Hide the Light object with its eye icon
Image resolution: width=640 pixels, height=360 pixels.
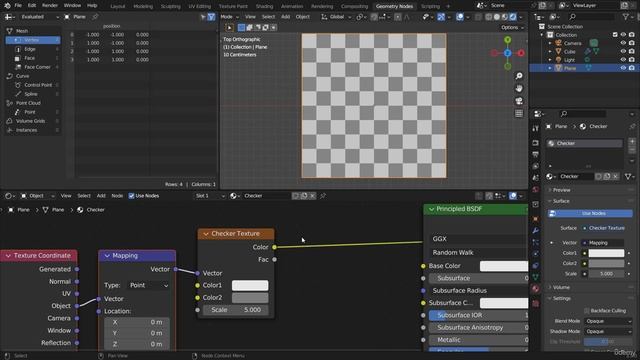tap(623, 60)
